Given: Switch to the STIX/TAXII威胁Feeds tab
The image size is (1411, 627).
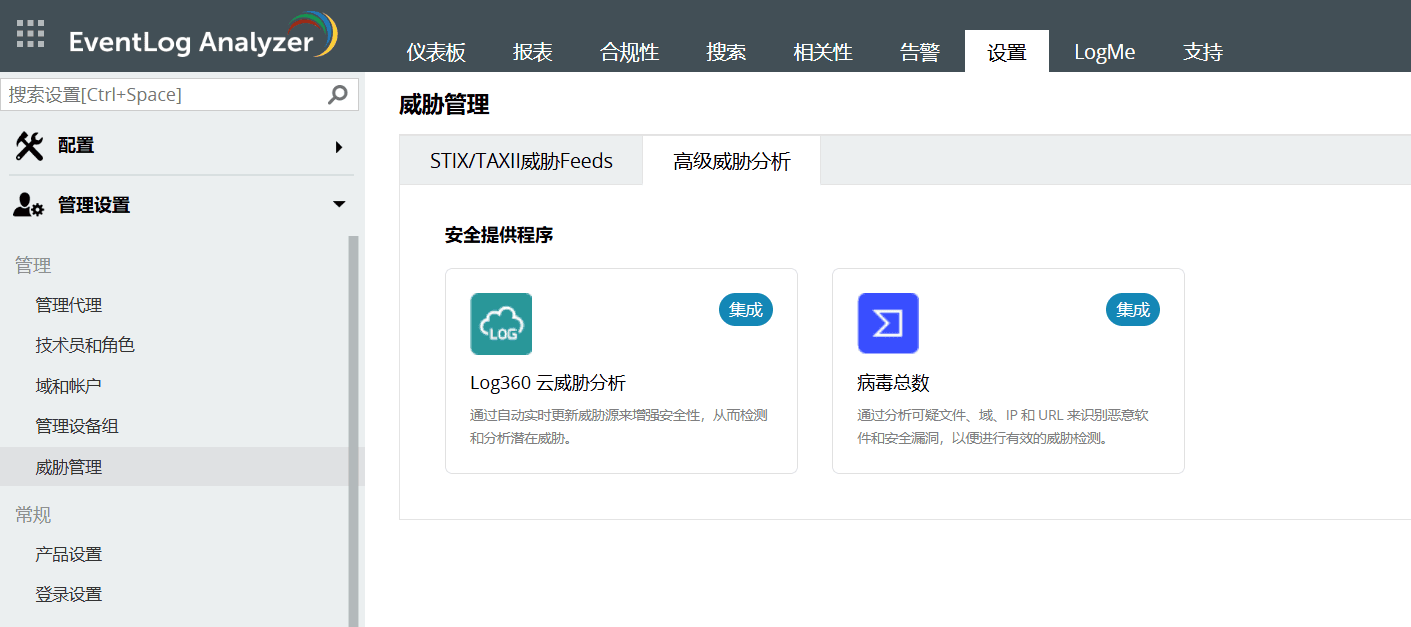Looking at the screenshot, I should point(521,160).
